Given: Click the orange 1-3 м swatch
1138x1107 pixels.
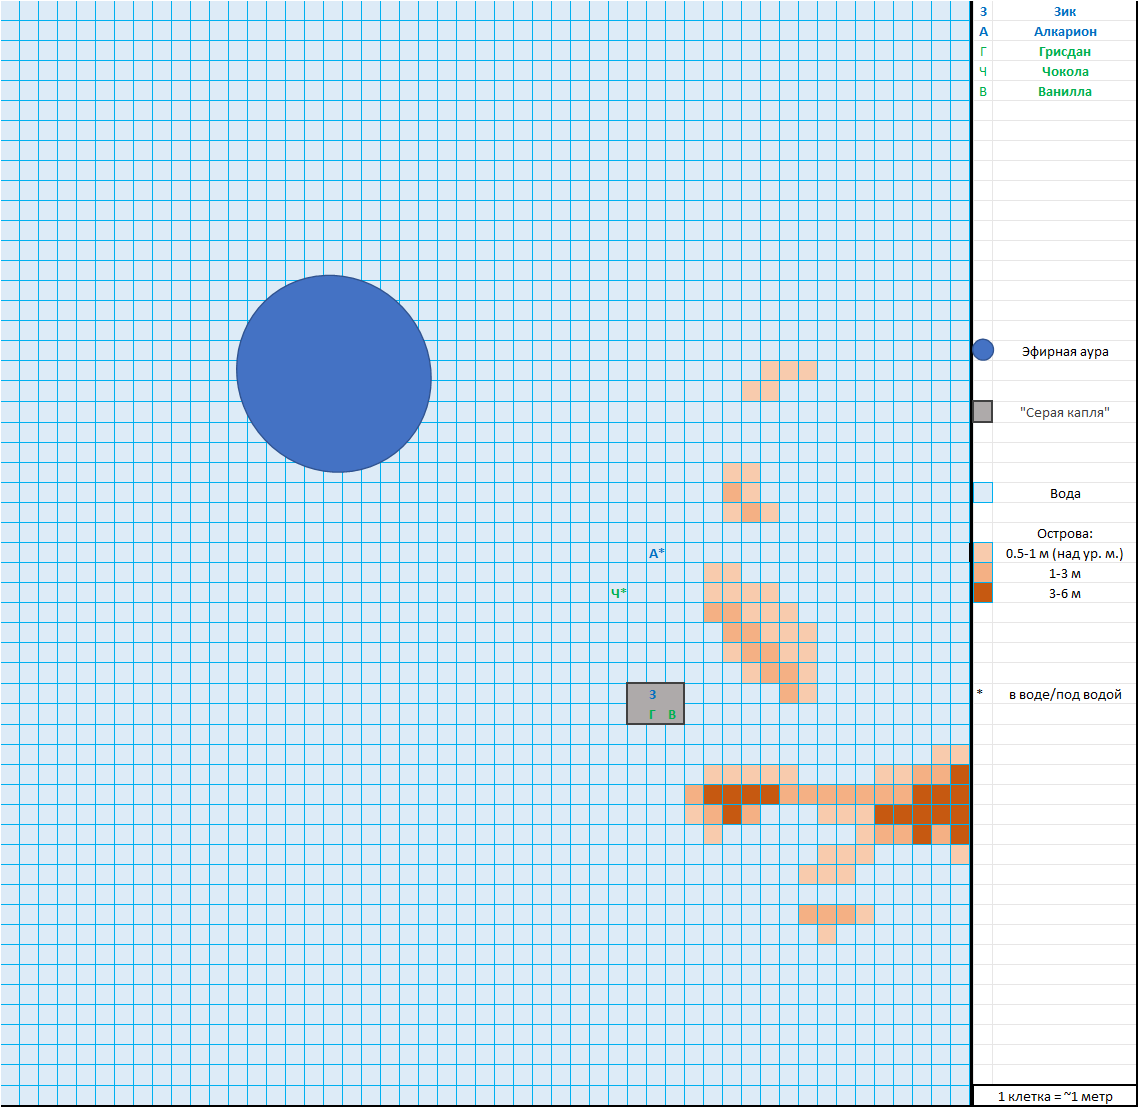Looking at the screenshot, I should pyautogui.click(x=983, y=573).
